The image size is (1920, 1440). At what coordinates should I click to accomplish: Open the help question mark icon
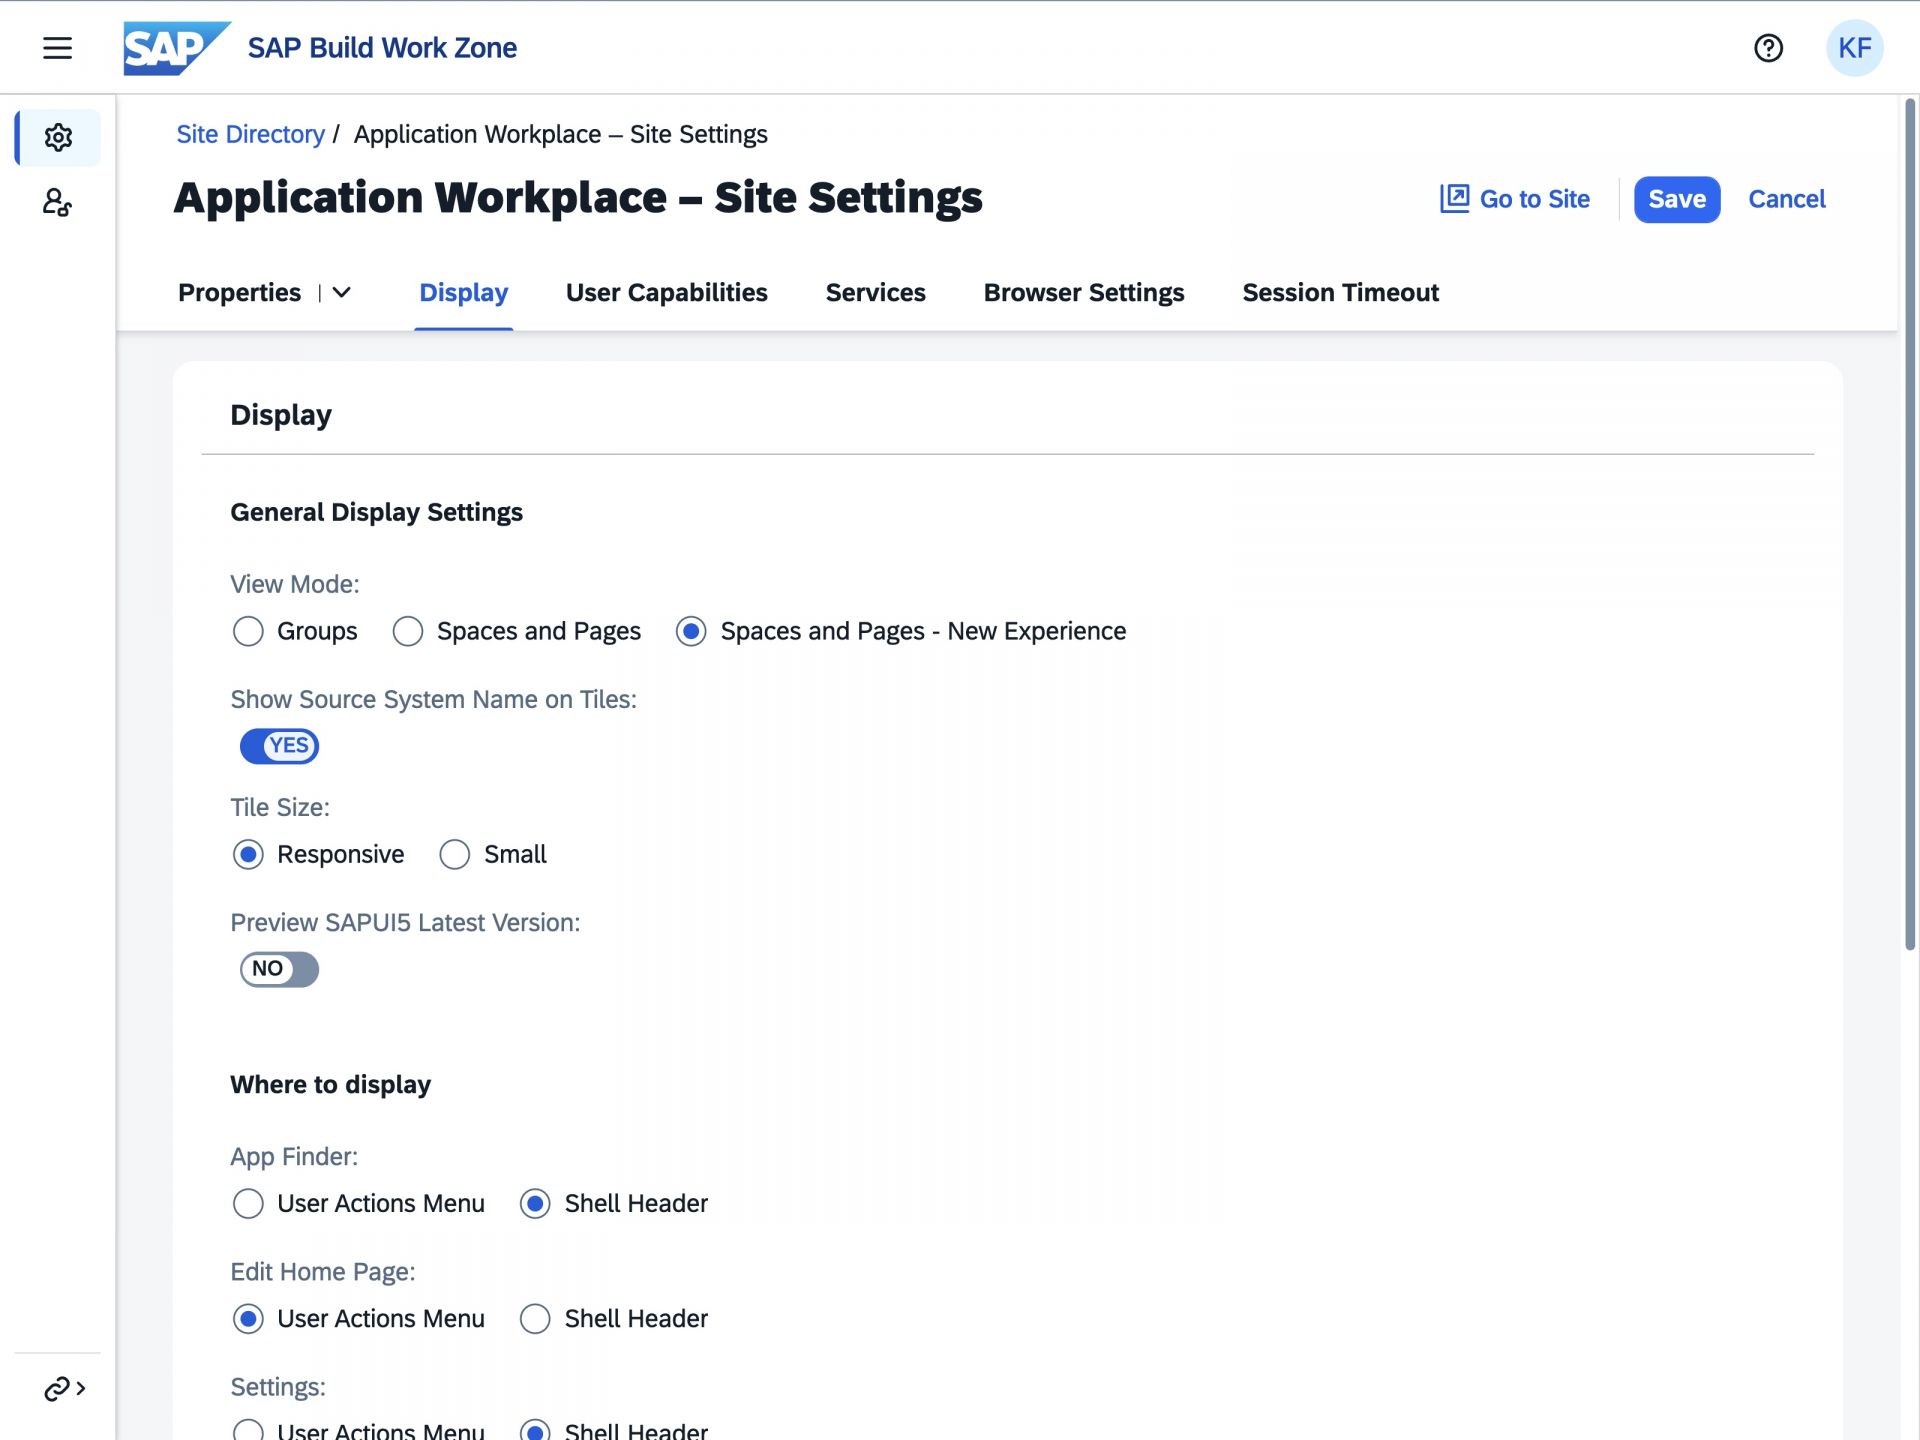click(x=1768, y=48)
